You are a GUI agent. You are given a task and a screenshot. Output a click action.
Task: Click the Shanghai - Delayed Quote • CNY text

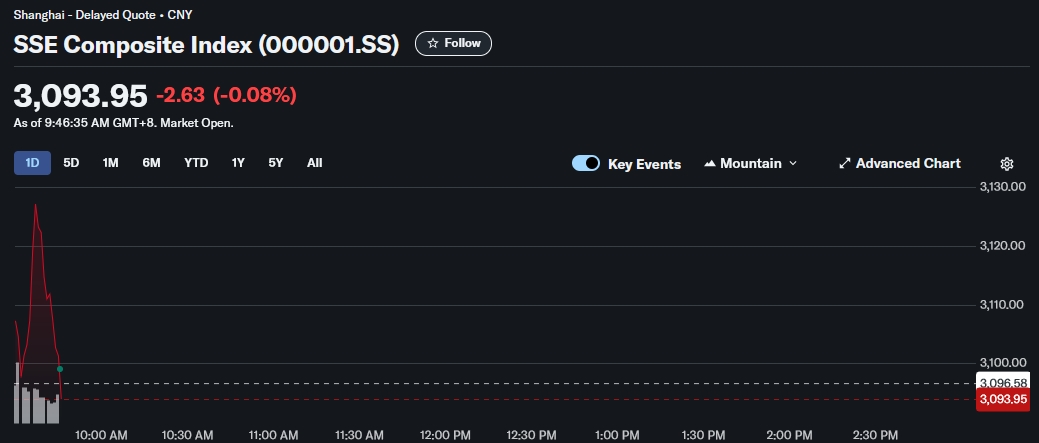(x=103, y=15)
